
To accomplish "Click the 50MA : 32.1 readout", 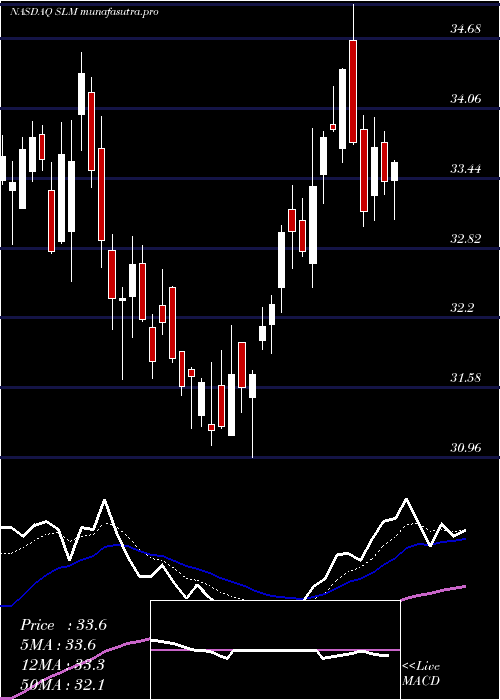I will (62, 684).
